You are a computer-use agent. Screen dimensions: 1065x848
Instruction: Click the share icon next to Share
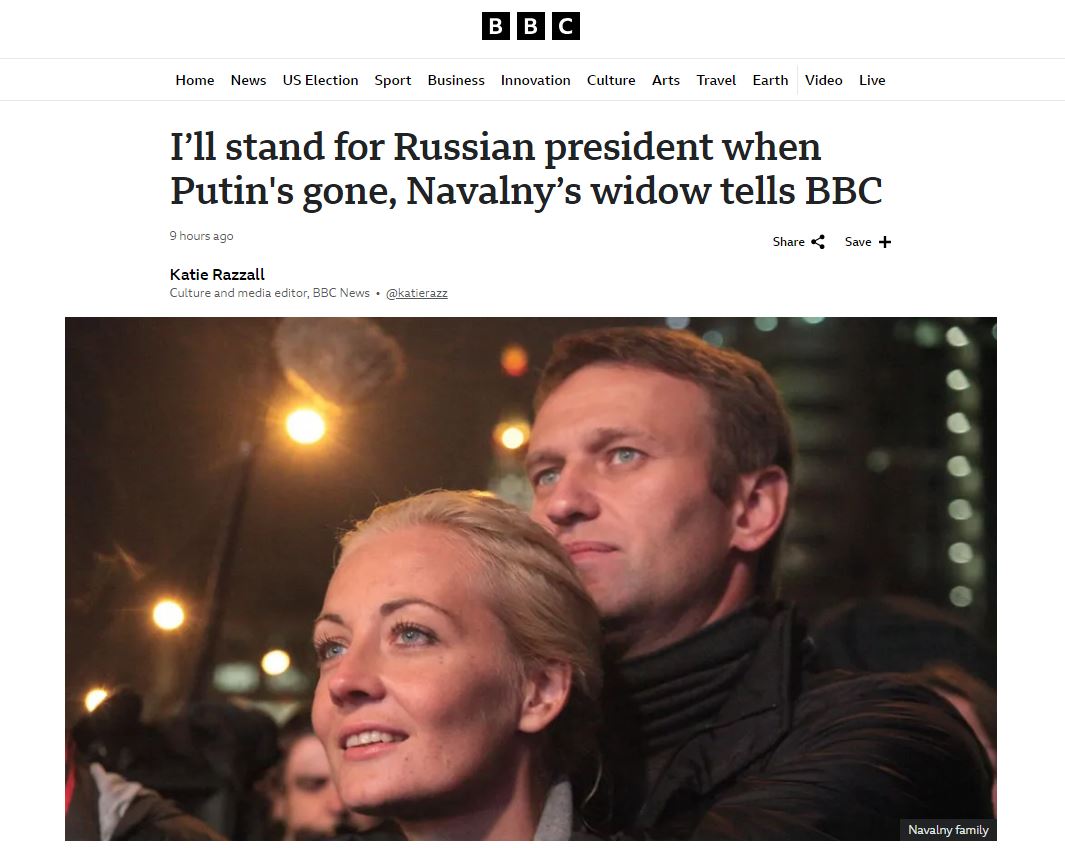(x=818, y=242)
